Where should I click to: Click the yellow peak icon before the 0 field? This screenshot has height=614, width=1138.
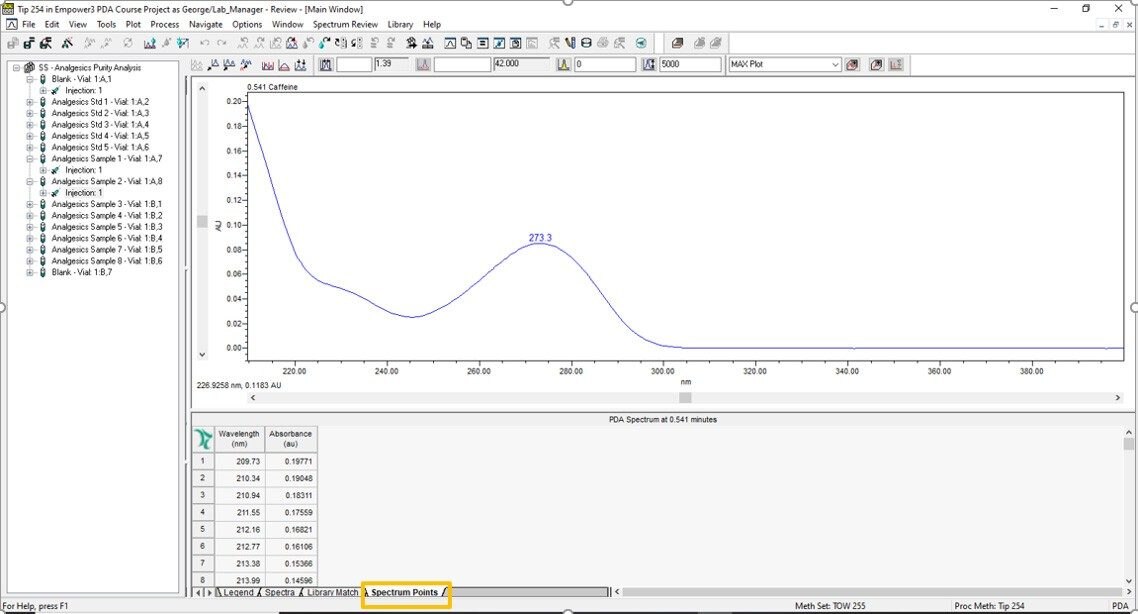(x=563, y=65)
